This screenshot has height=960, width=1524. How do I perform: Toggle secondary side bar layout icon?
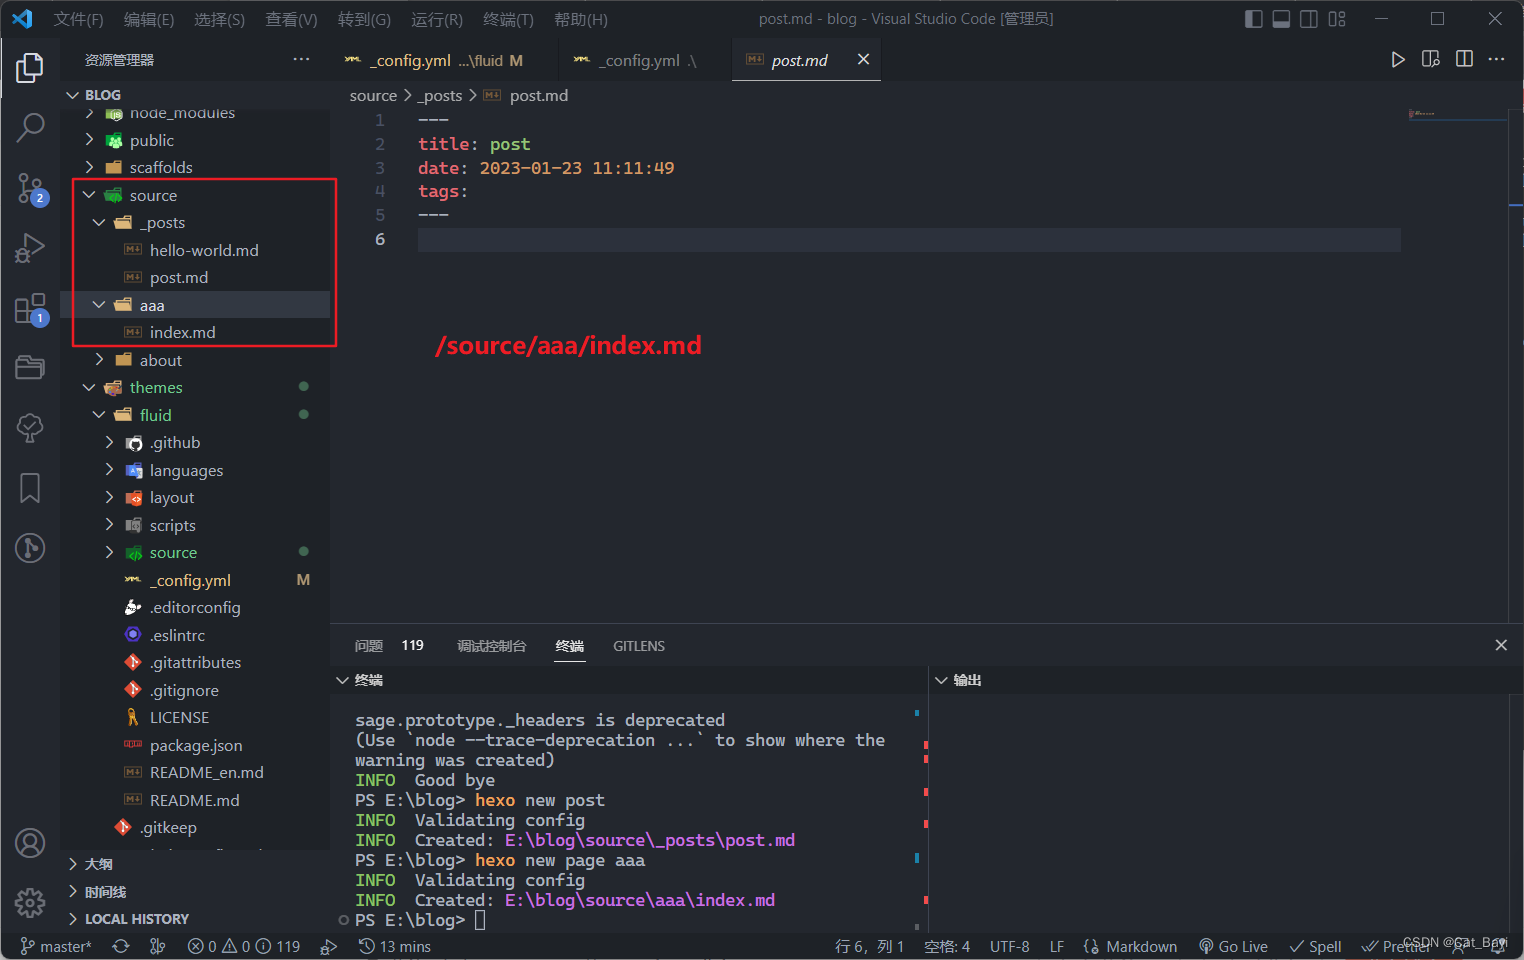click(x=1309, y=19)
